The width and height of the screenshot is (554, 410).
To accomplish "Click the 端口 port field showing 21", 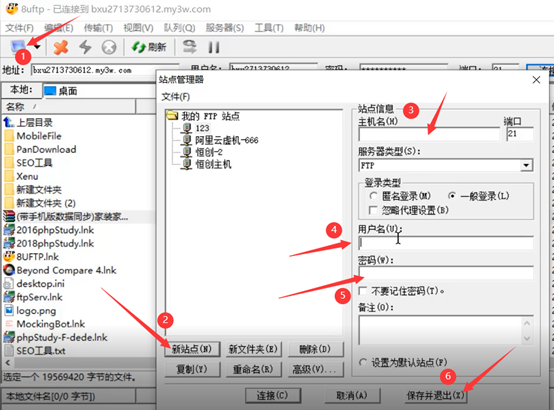I will 520,134.
